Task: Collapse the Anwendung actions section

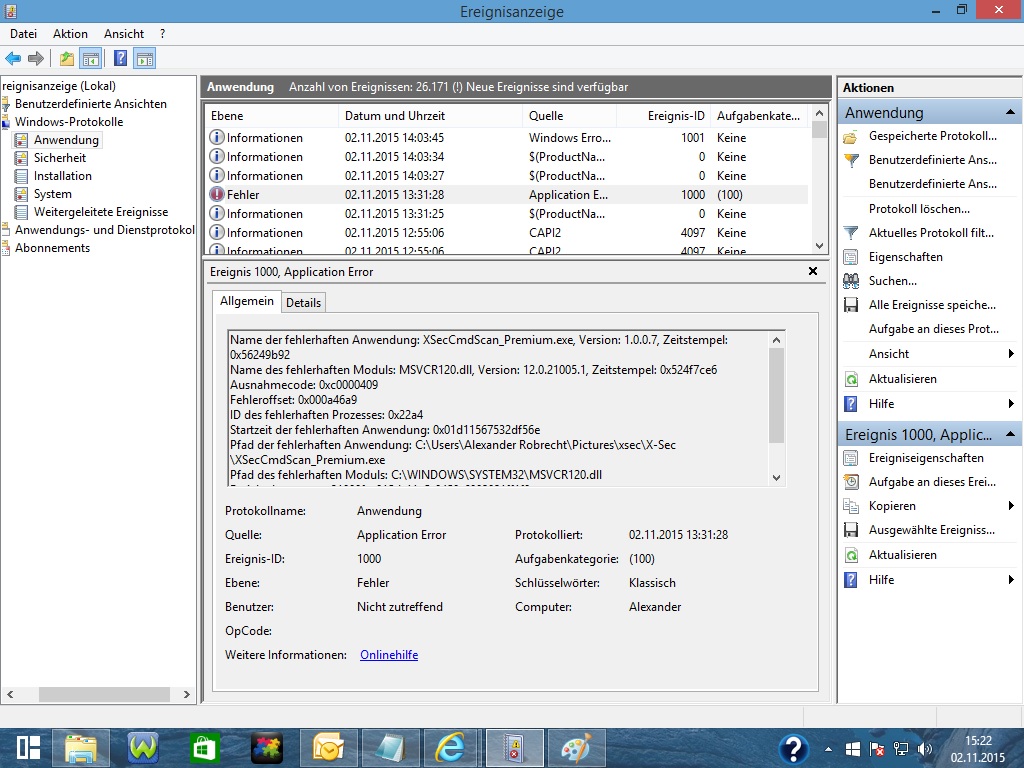Action: [1010, 113]
